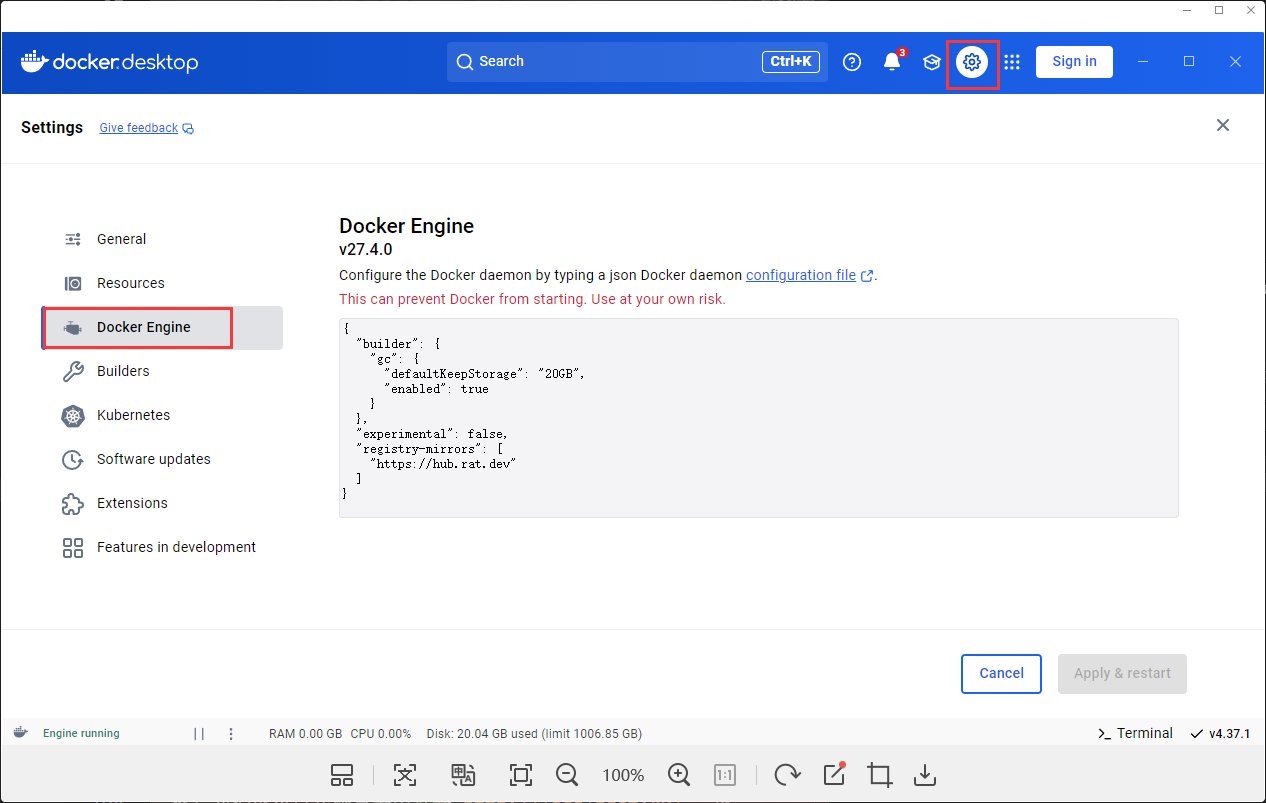This screenshot has height=803, width=1266.
Task: Click the help question mark icon
Action: click(x=852, y=62)
